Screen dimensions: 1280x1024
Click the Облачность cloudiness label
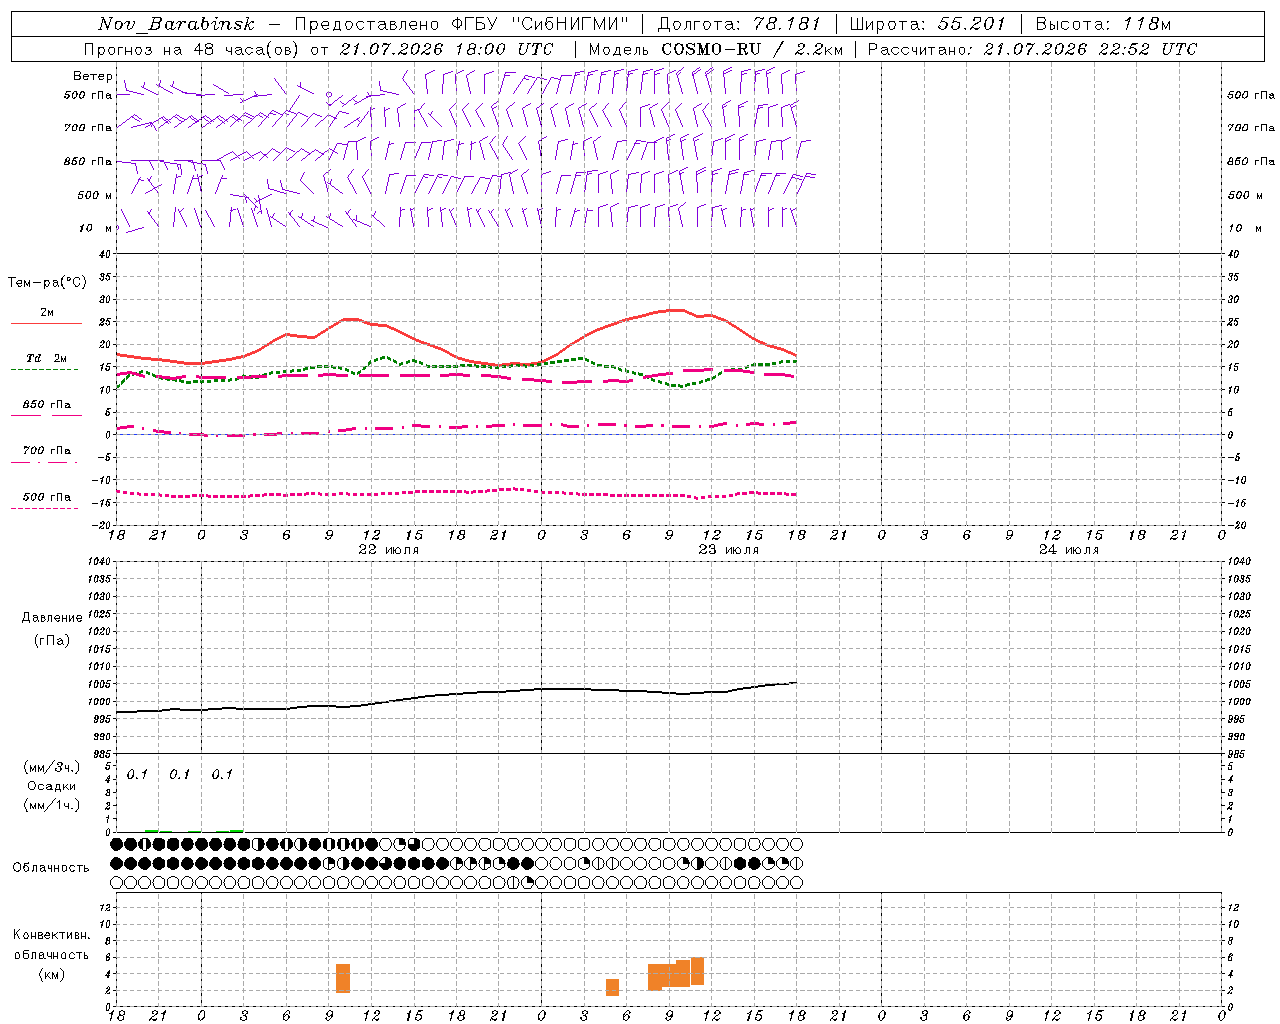click(x=51, y=868)
